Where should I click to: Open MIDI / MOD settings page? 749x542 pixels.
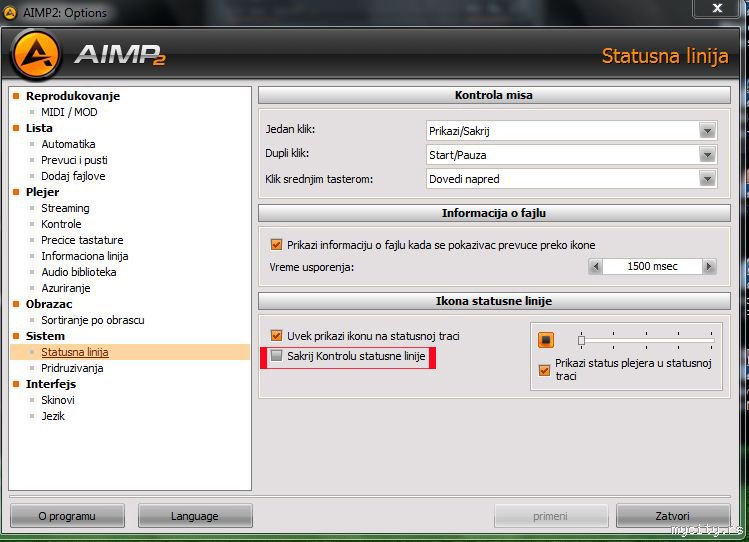click(69, 112)
